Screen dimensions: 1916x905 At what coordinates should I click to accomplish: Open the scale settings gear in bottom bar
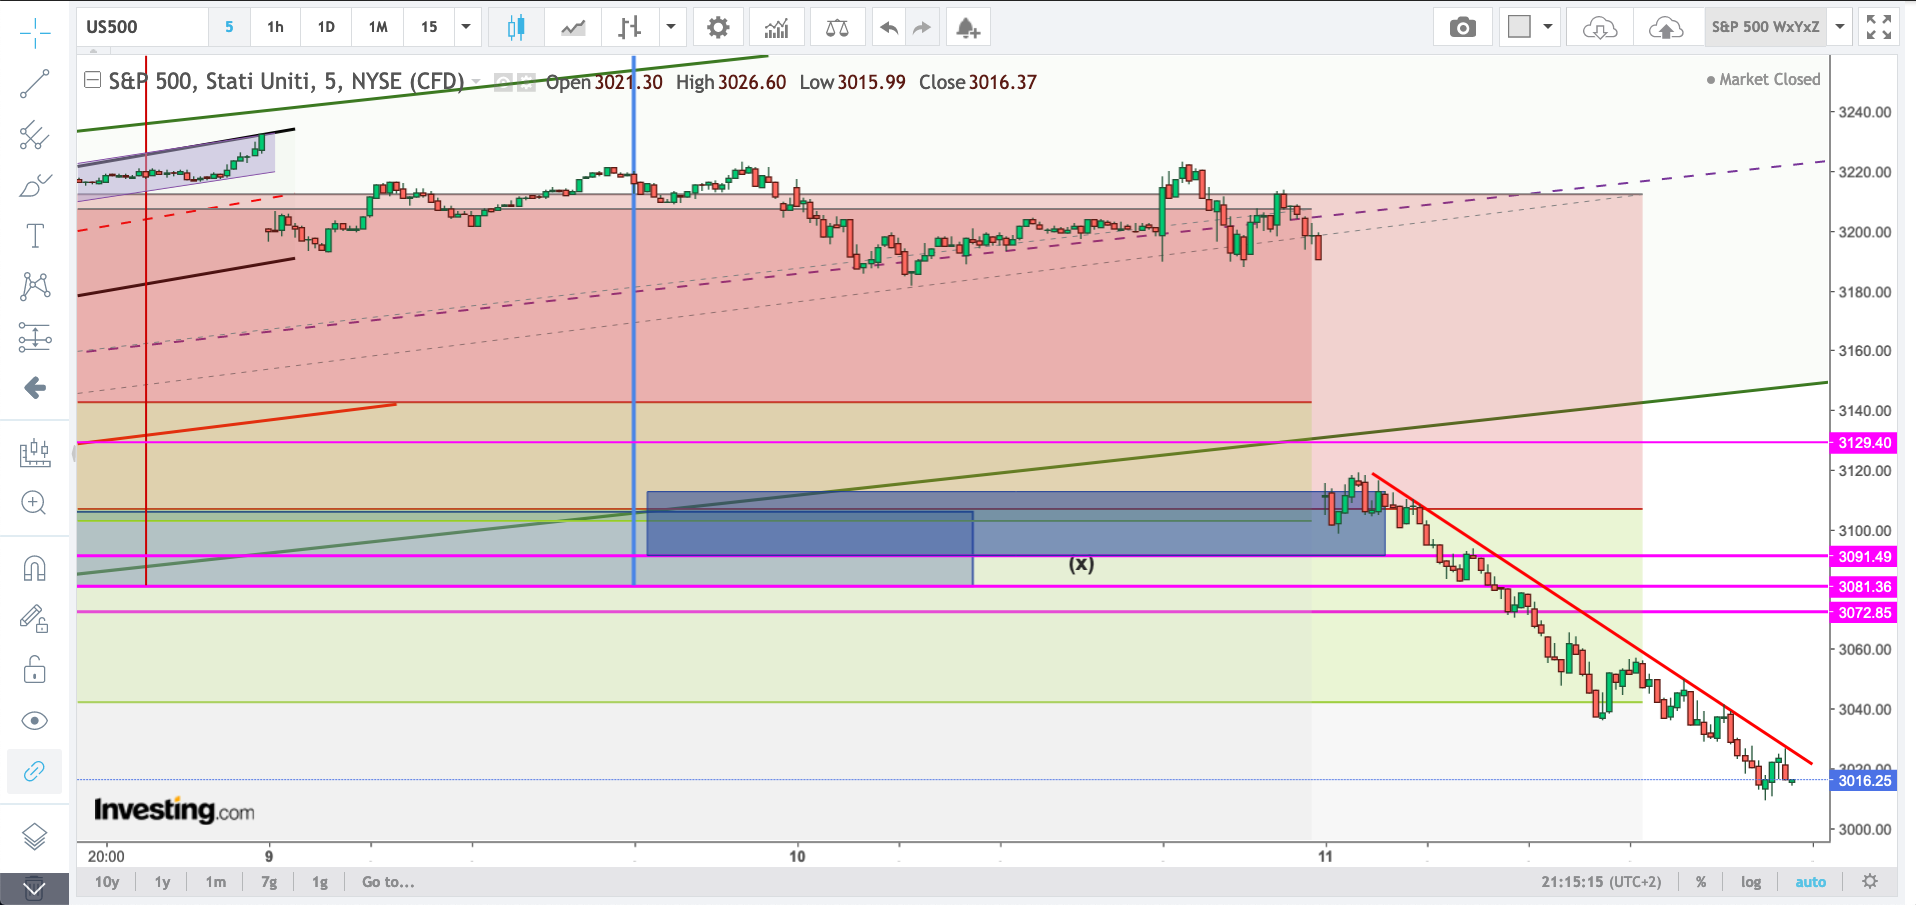[1870, 882]
